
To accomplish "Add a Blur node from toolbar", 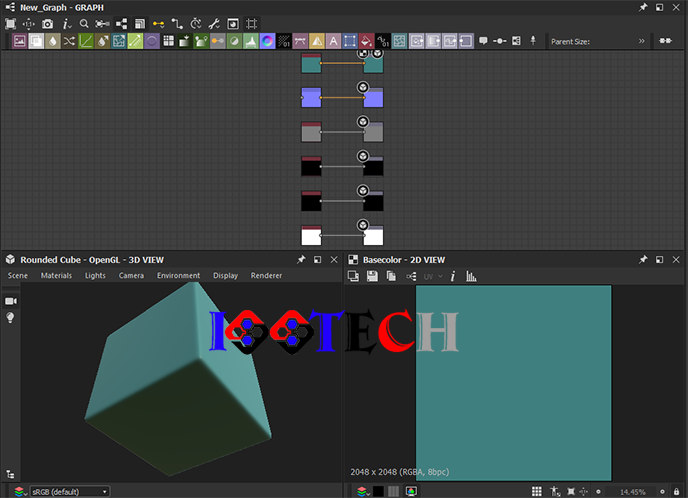I will pos(53,41).
